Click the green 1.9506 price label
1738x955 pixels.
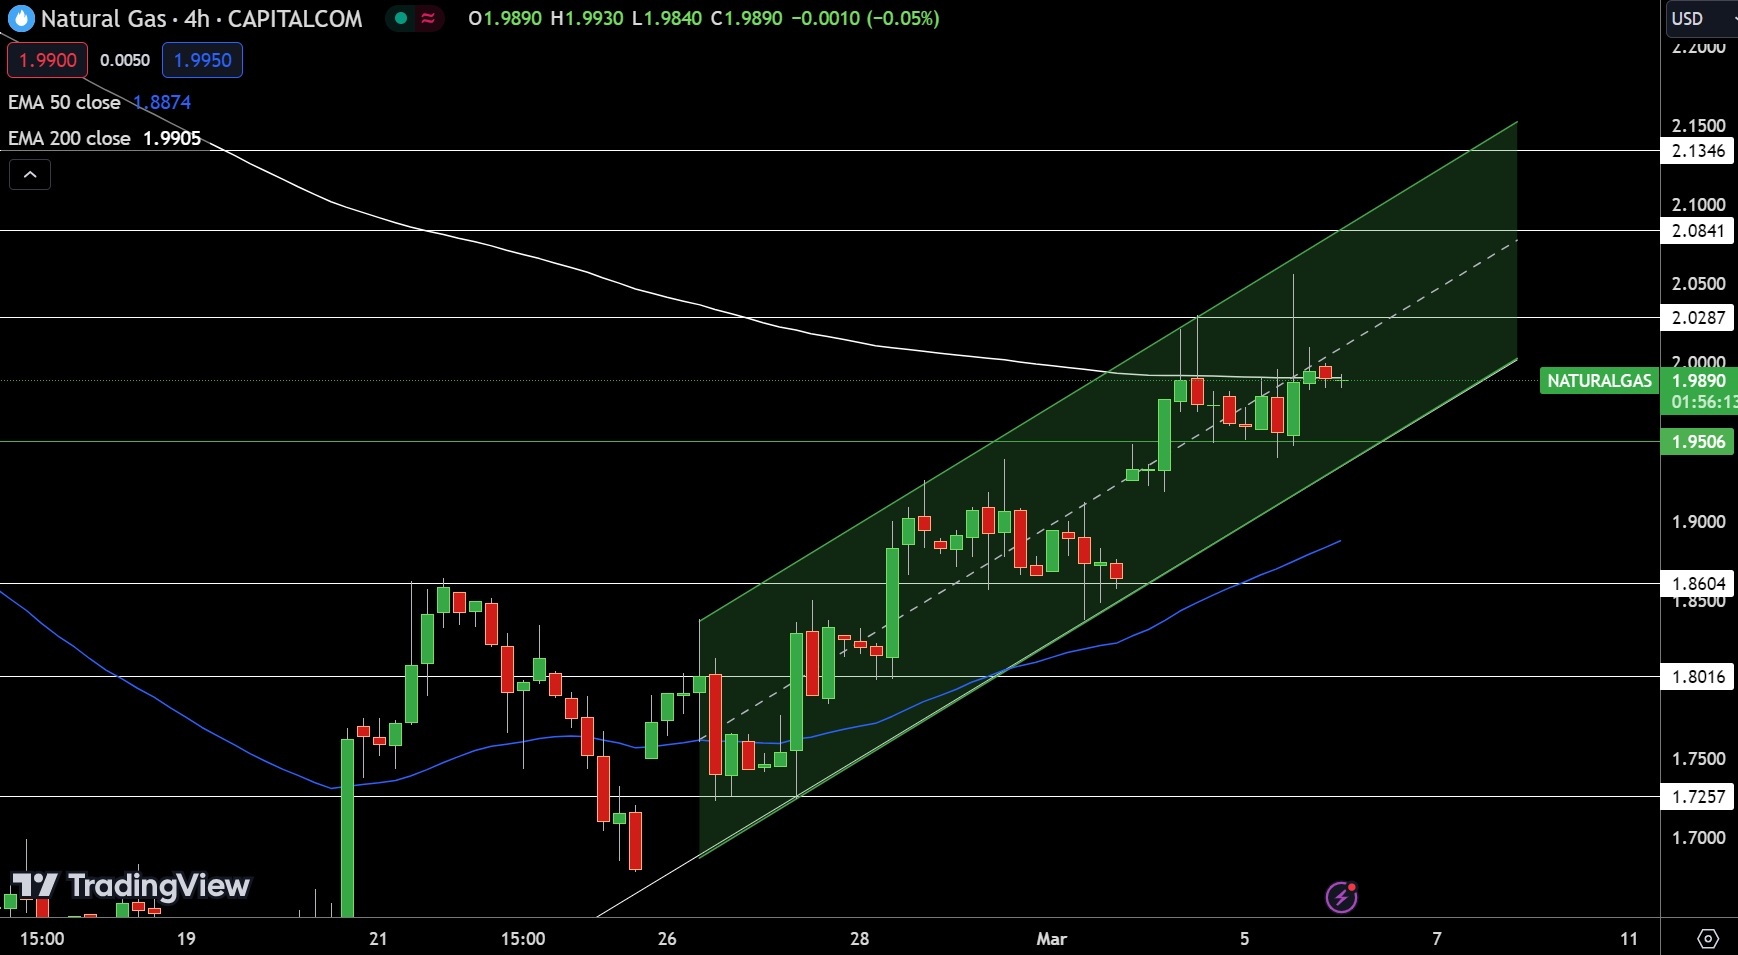tap(1698, 442)
